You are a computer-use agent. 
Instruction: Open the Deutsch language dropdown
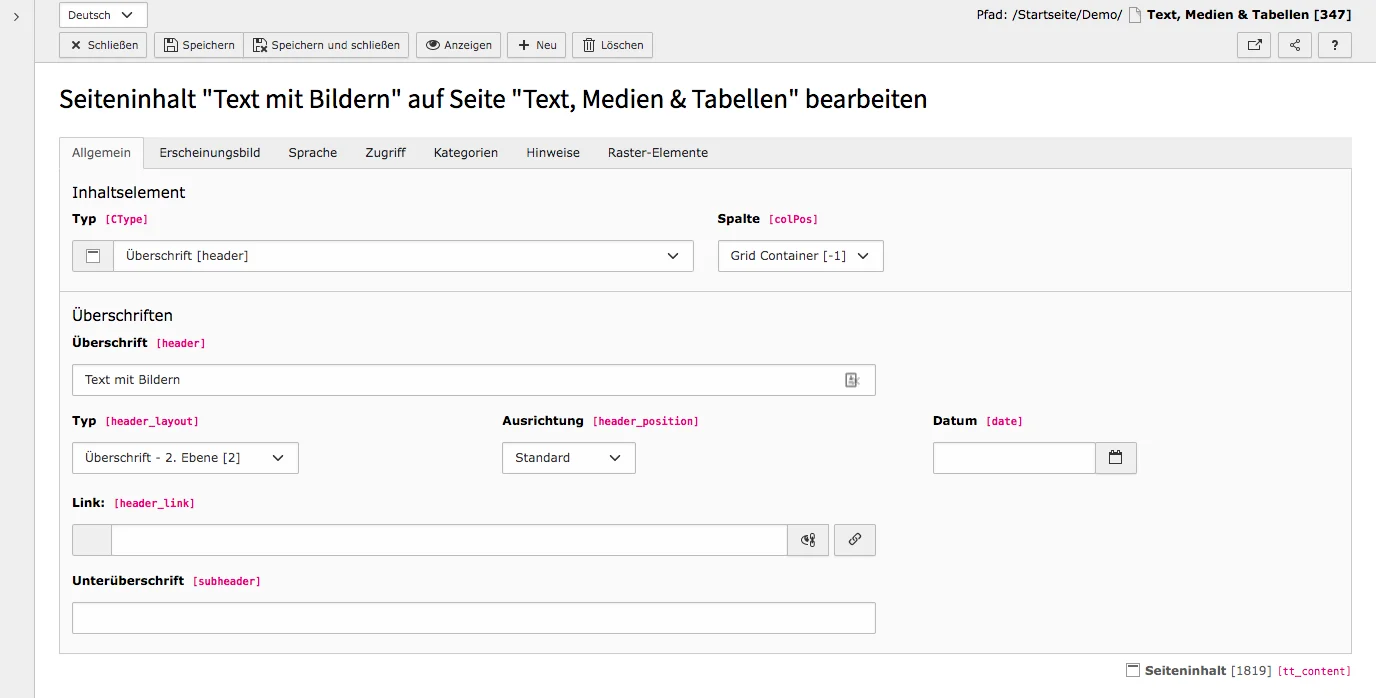[x=102, y=15]
